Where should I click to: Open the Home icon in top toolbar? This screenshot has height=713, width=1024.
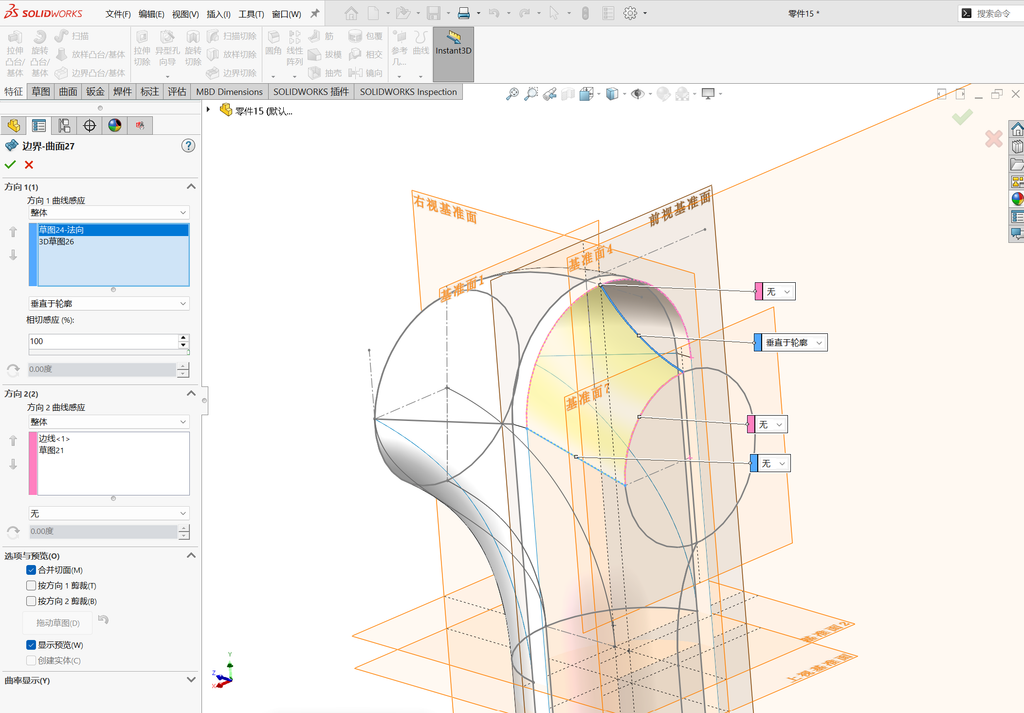[351, 13]
